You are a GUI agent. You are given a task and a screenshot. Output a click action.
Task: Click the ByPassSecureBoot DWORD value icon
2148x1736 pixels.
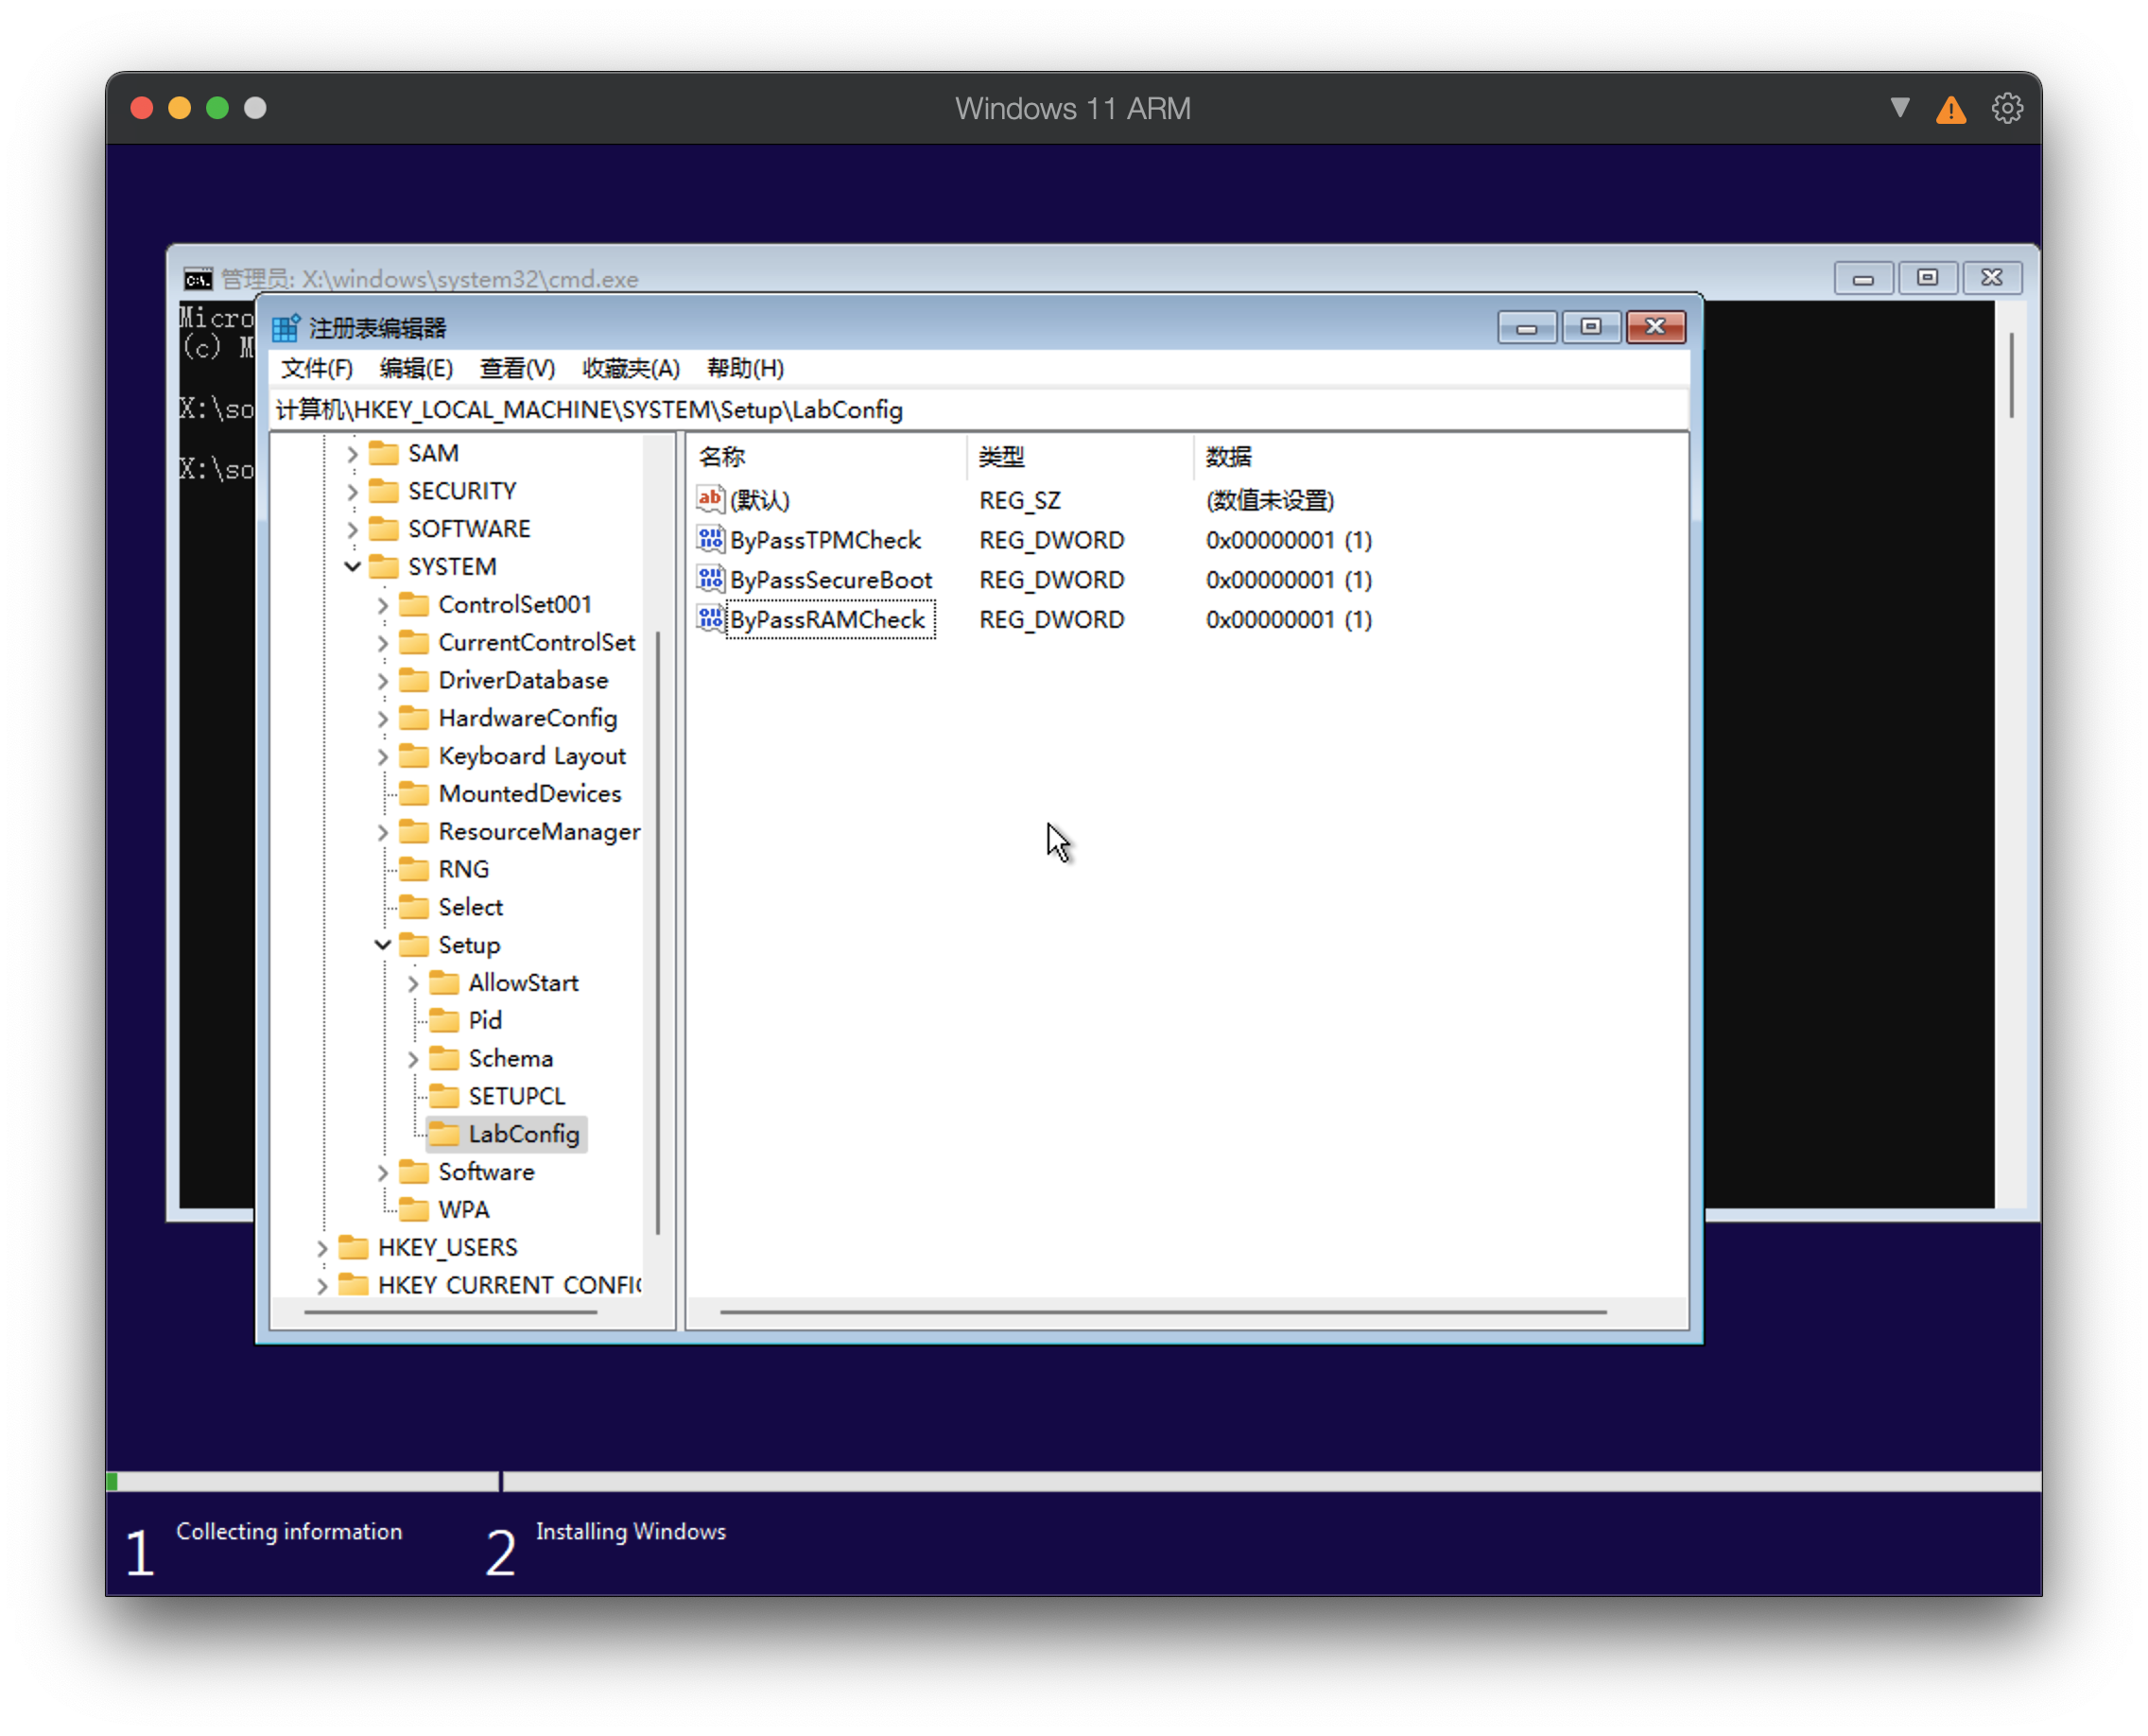point(710,579)
